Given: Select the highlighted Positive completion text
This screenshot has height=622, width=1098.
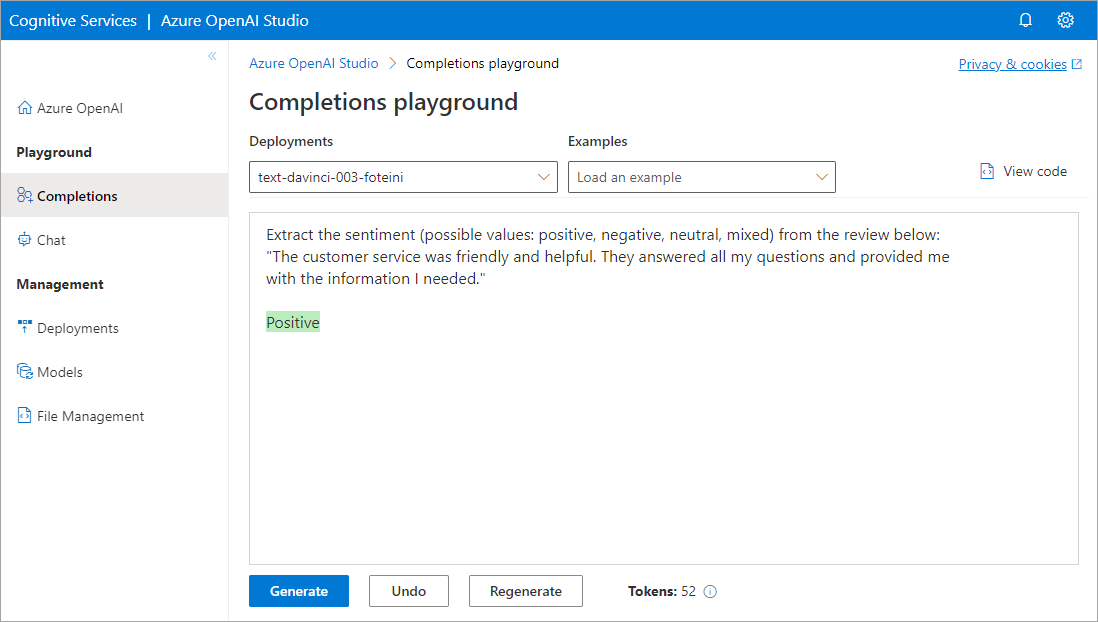Looking at the screenshot, I should point(292,321).
